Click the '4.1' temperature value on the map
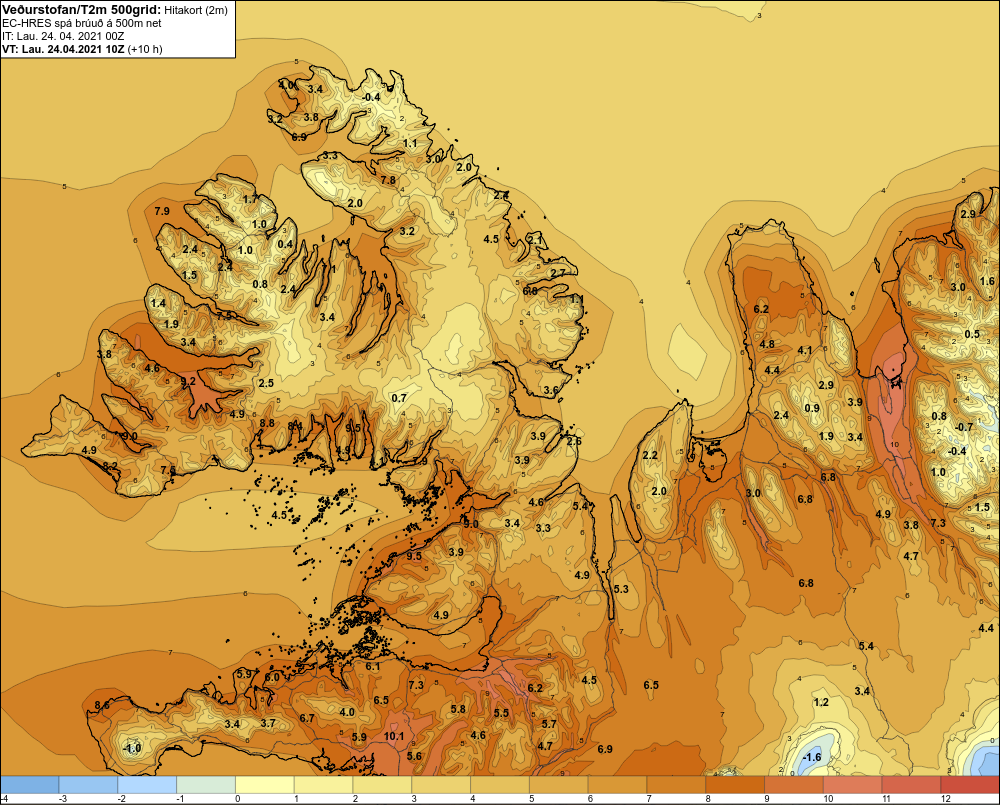The width and height of the screenshot is (1000, 805). click(x=805, y=350)
